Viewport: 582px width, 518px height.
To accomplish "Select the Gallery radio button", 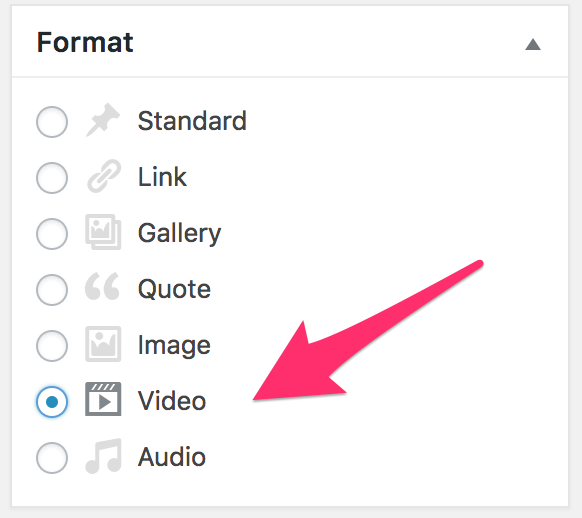I will click(52, 234).
